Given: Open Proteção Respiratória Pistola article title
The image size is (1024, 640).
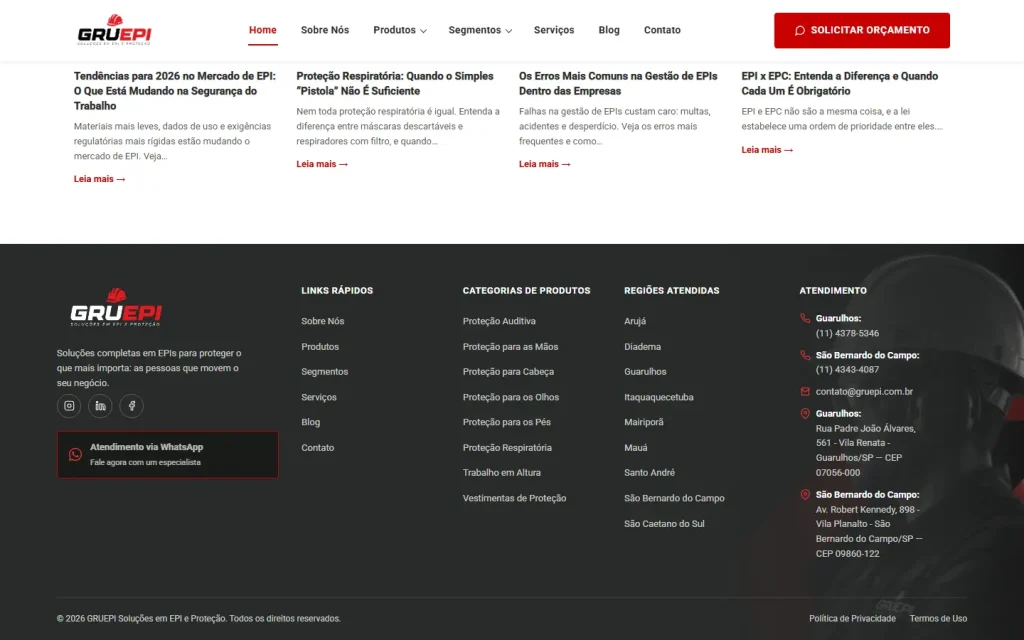Looking at the screenshot, I should pos(395,83).
